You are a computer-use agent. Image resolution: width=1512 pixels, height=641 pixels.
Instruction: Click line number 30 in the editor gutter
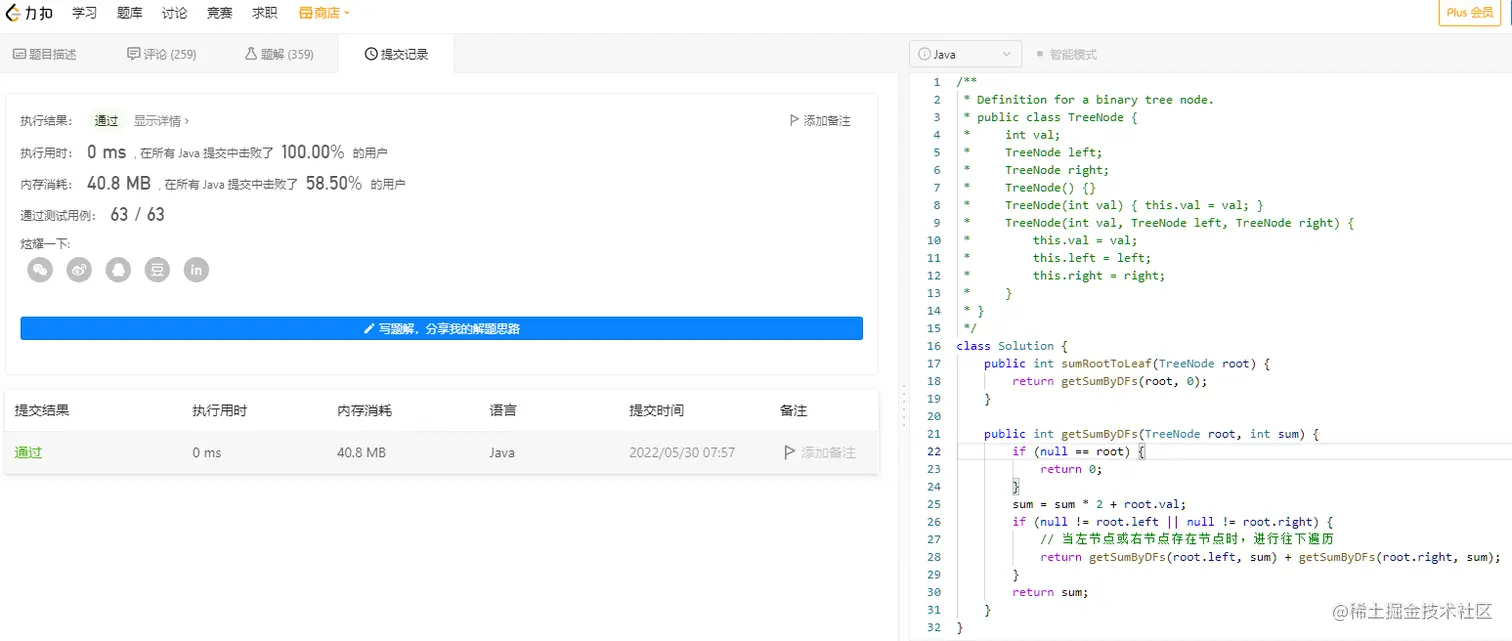click(x=934, y=592)
